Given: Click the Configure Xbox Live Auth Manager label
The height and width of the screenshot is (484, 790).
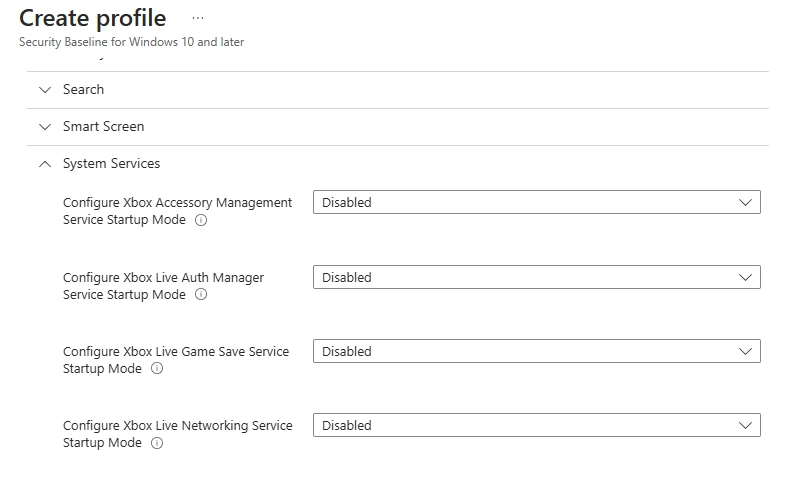Looking at the screenshot, I should click(163, 278).
